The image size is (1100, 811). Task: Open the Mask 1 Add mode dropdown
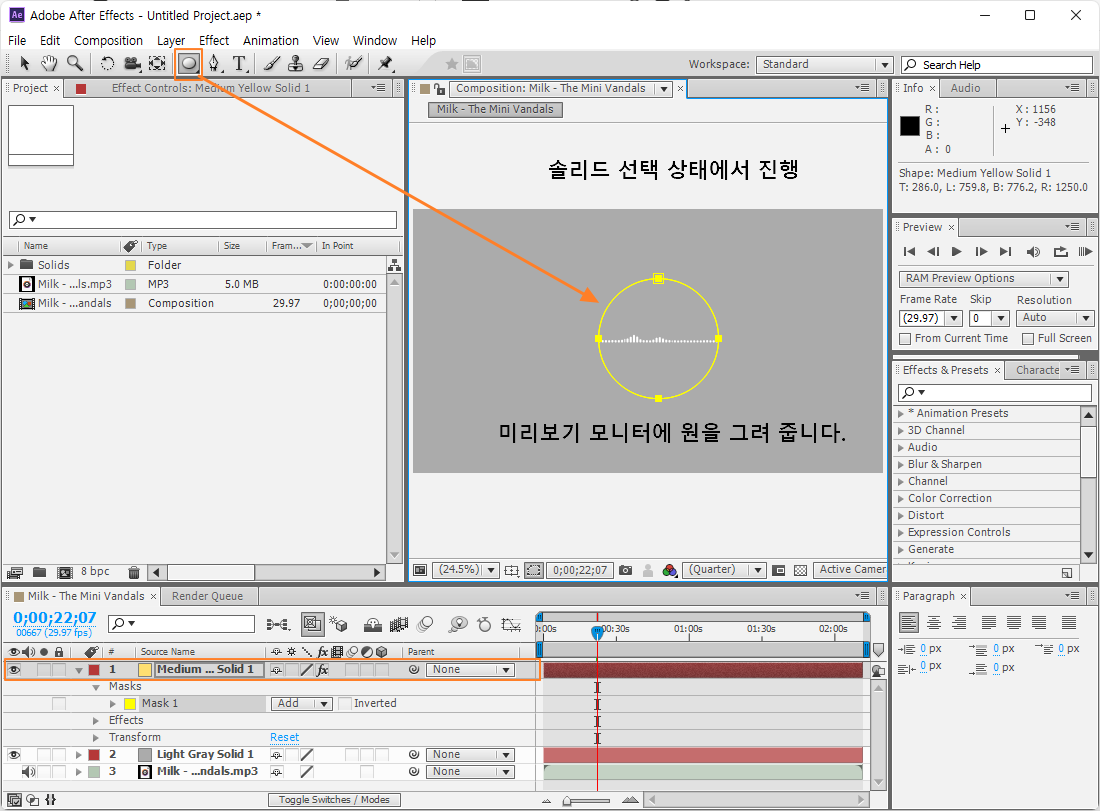pos(301,704)
